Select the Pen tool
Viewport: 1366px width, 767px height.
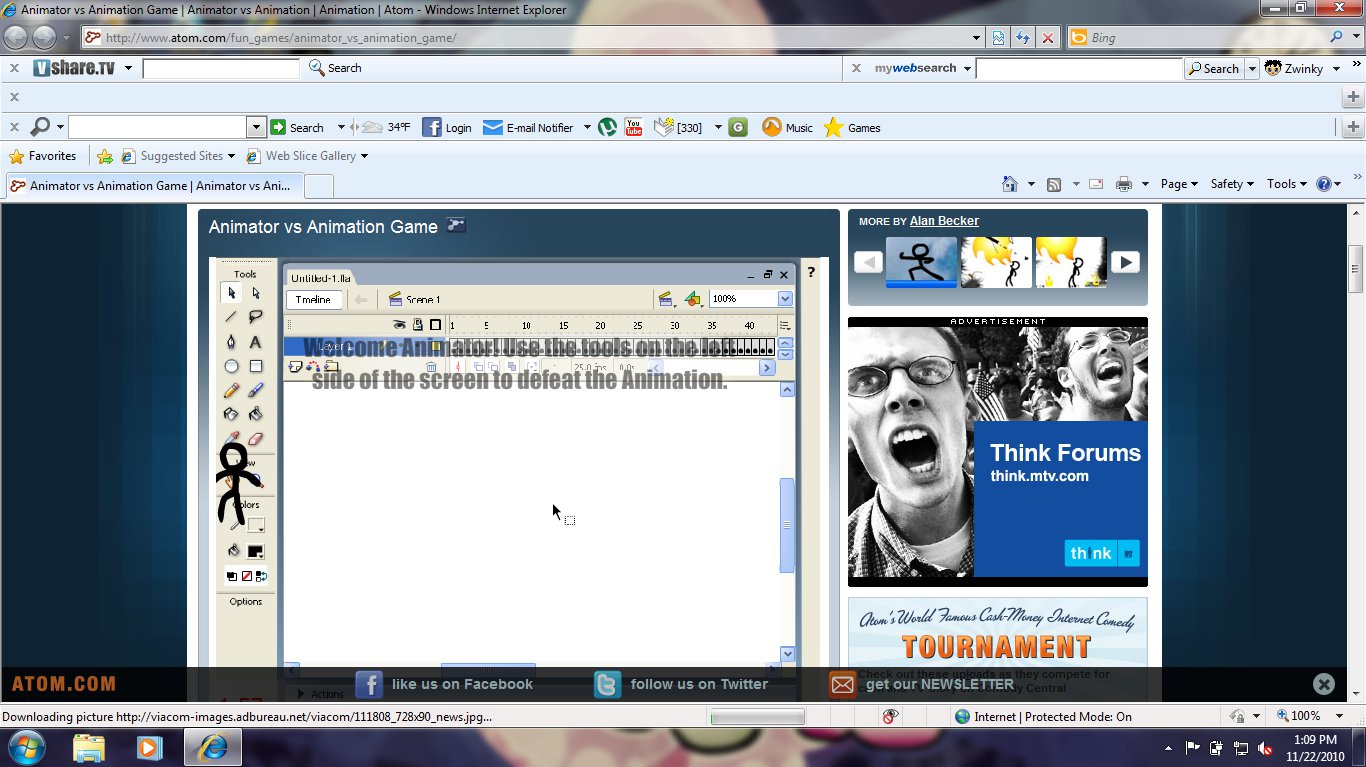(232, 342)
